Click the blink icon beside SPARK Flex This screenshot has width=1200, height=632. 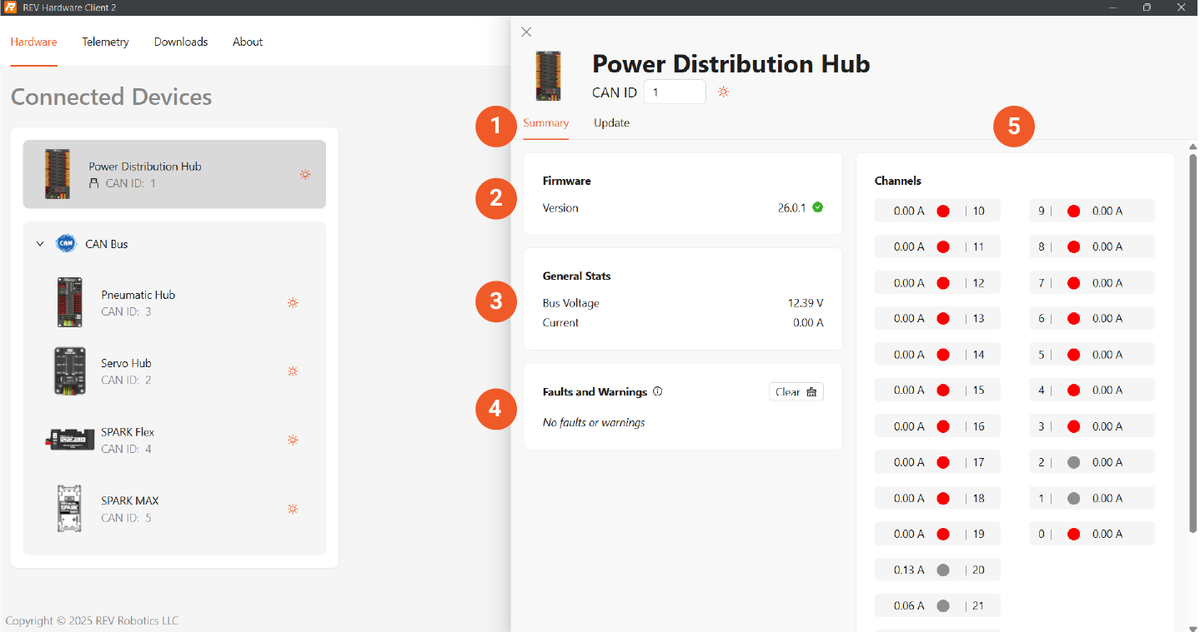coord(293,440)
